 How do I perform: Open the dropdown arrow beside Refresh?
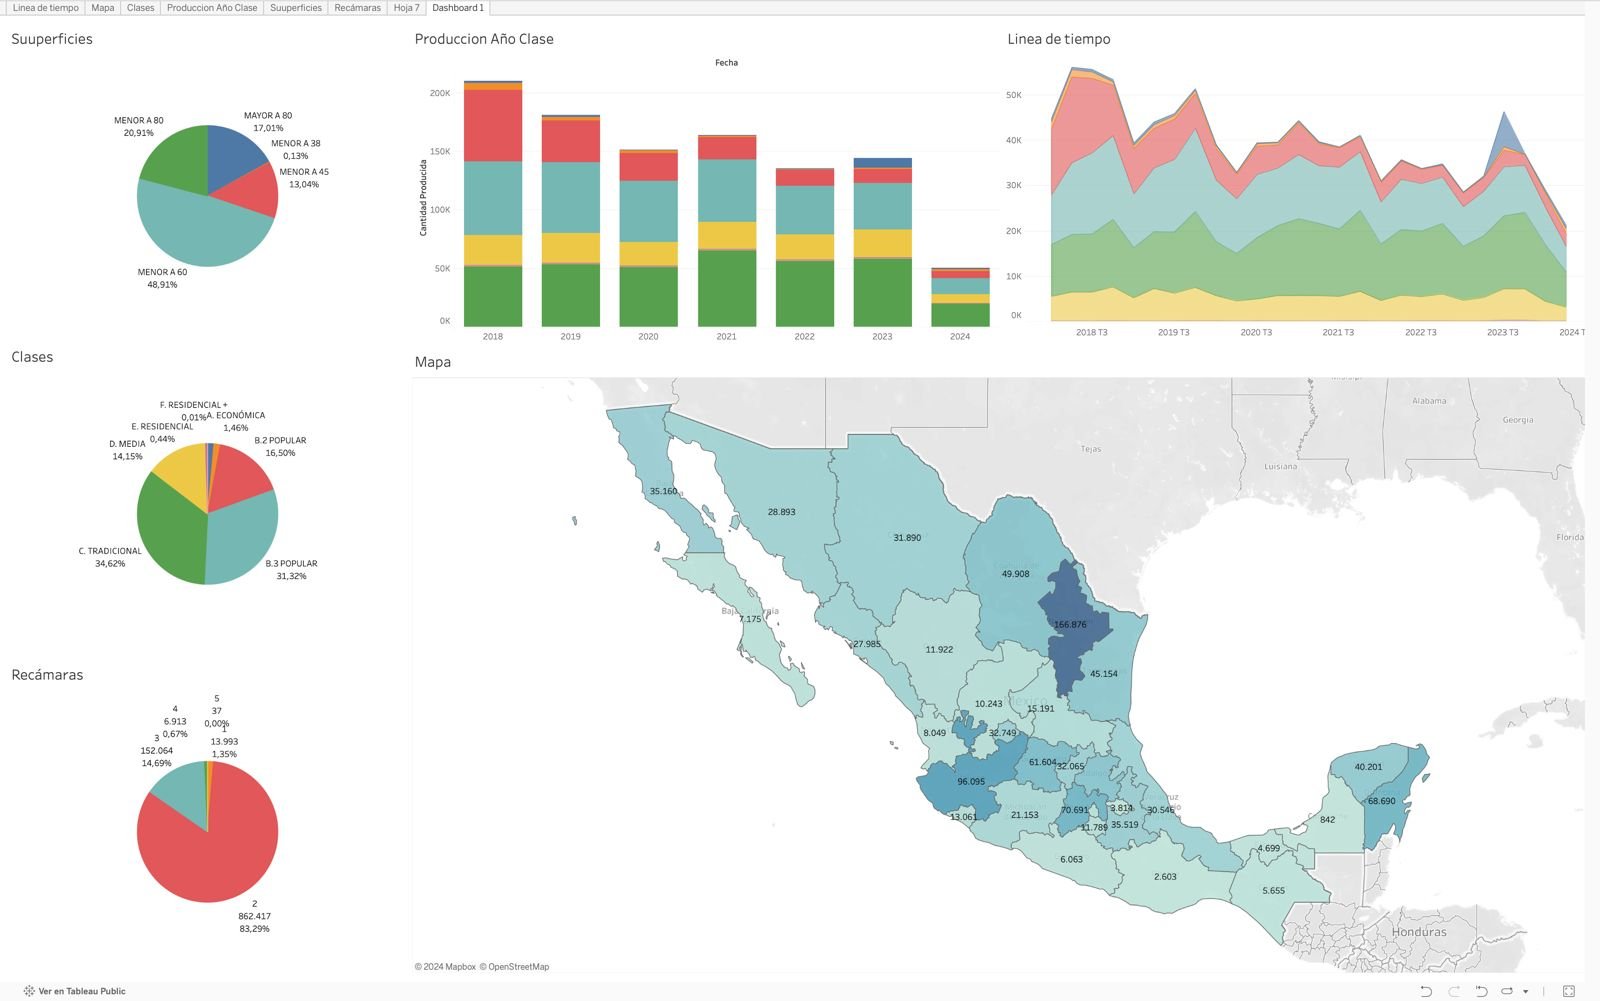coord(1525,992)
